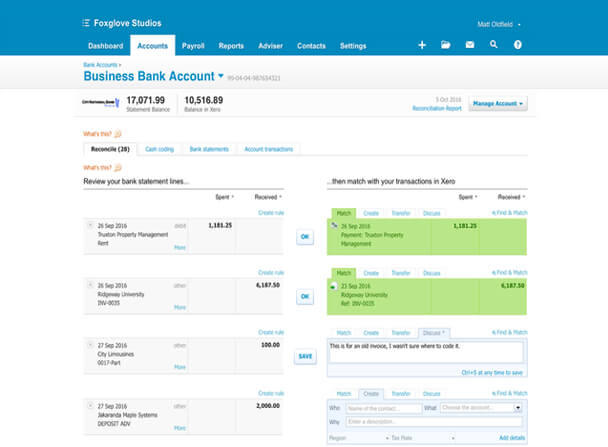Expand options arrow for Ridgeway University line
Viewport: 608px width, 447px height.
coord(90,285)
